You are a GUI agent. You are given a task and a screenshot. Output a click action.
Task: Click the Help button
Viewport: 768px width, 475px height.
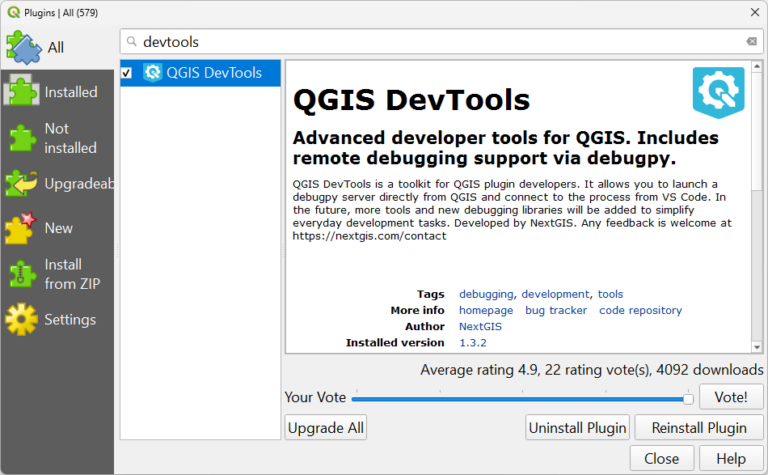coord(731,459)
